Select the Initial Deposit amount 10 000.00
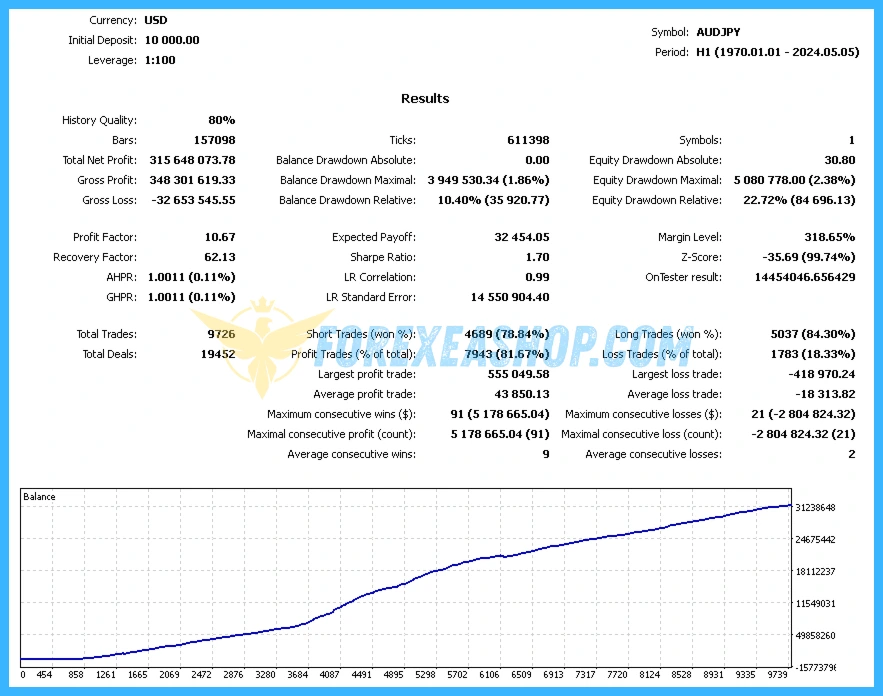This screenshot has width=883, height=696. click(x=172, y=40)
